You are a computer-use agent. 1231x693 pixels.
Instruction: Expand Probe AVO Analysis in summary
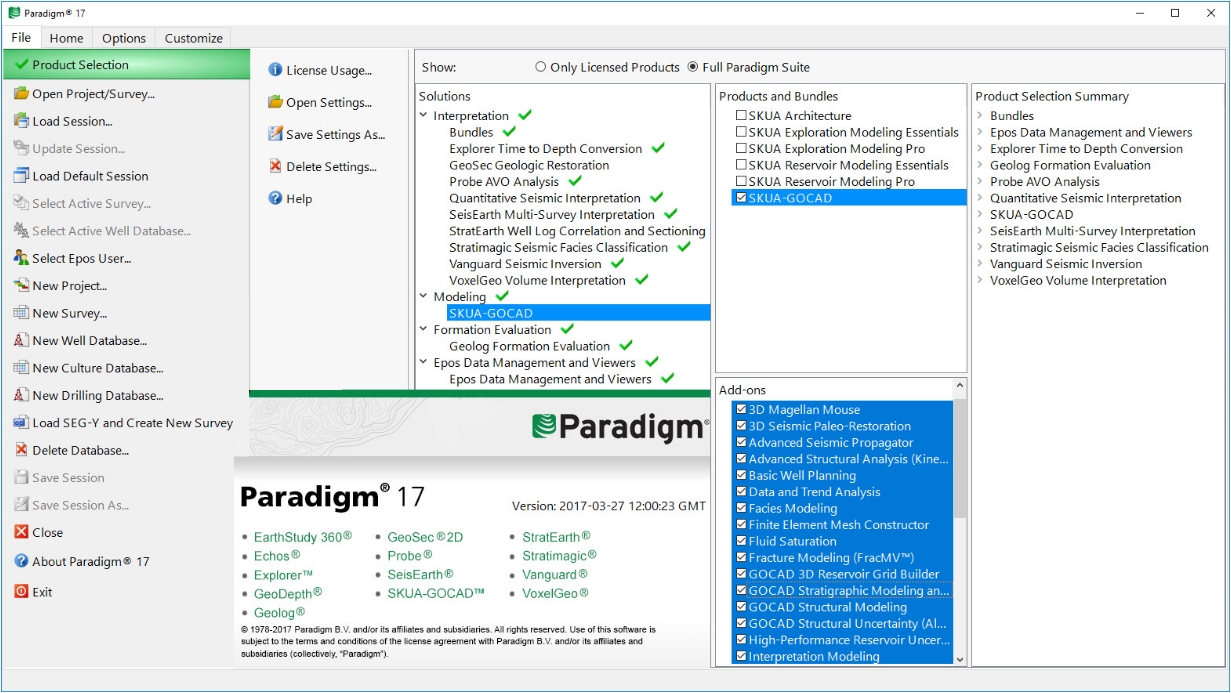point(980,182)
